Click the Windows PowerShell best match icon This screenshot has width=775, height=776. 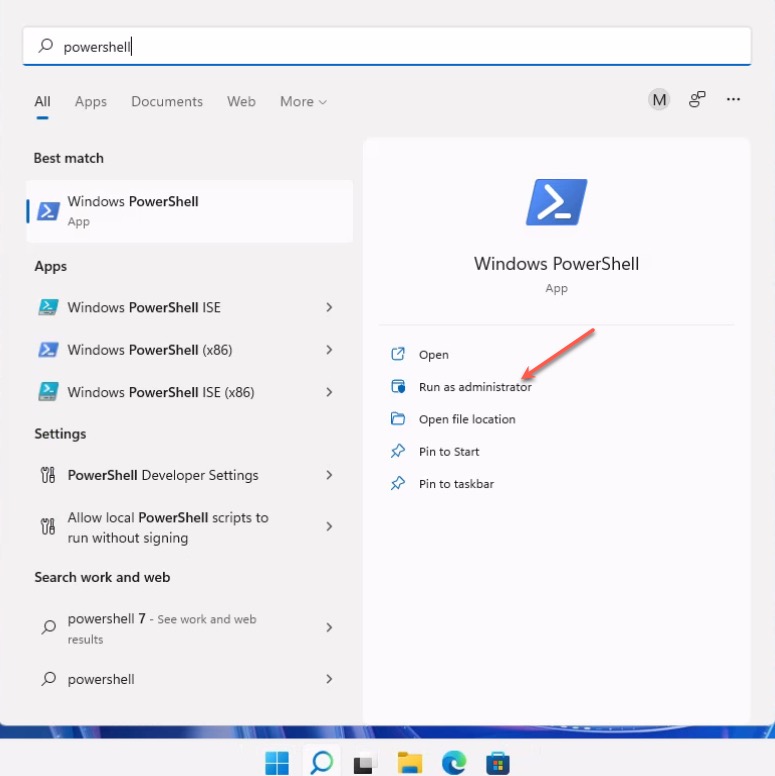pos(48,211)
